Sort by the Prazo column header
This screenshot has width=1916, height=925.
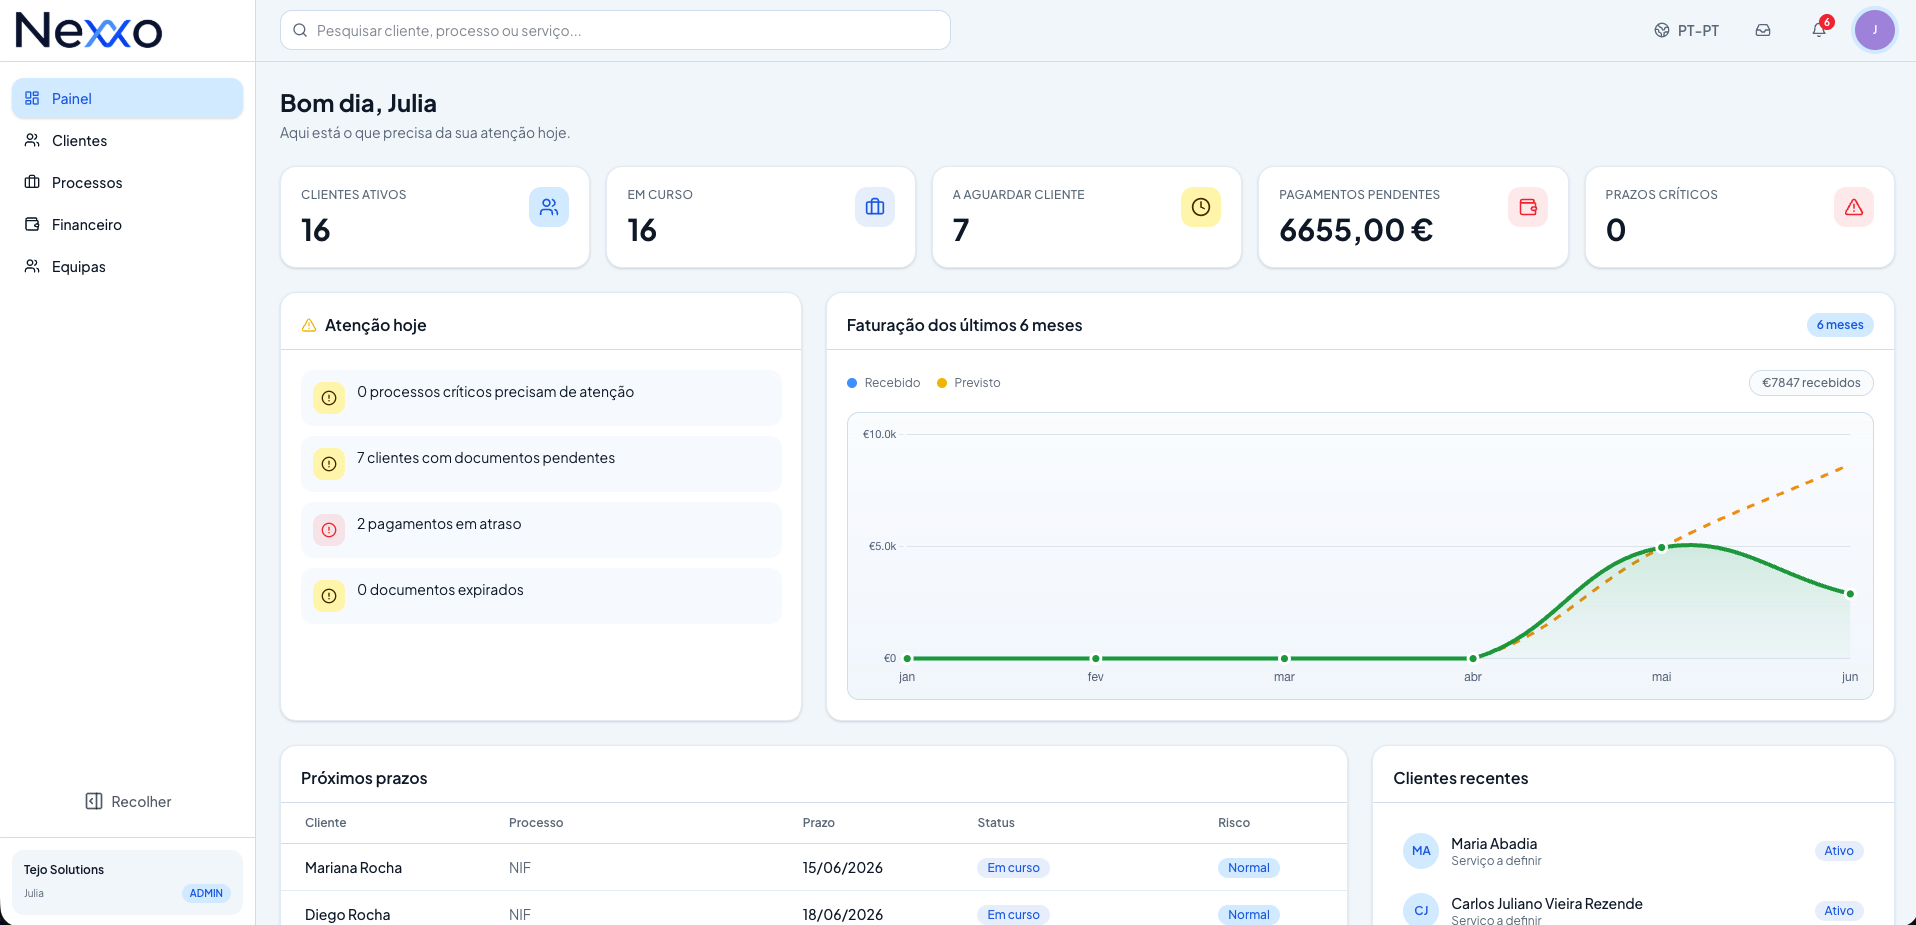click(x=818, y=823)
